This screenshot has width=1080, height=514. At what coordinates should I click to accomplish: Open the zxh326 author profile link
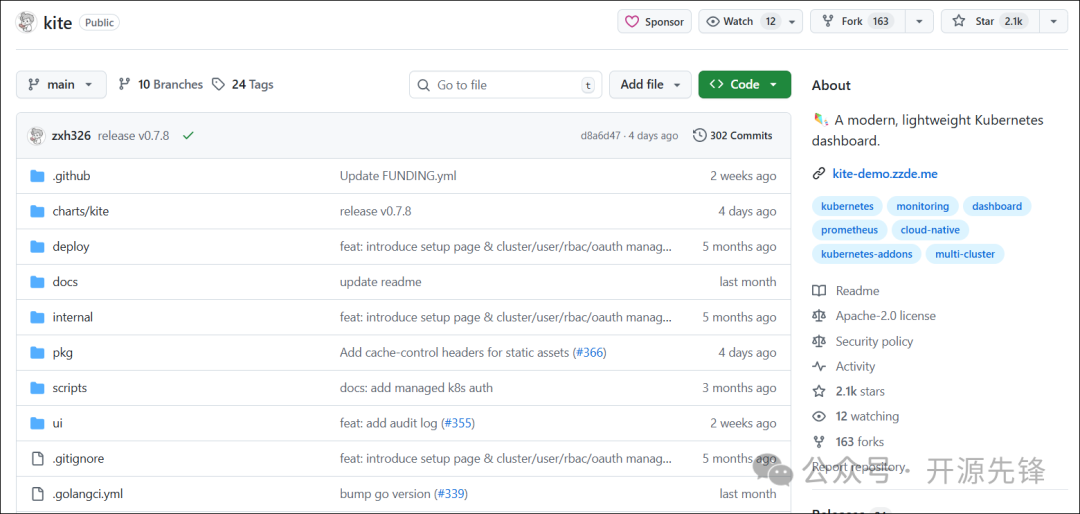coord(71,136)
